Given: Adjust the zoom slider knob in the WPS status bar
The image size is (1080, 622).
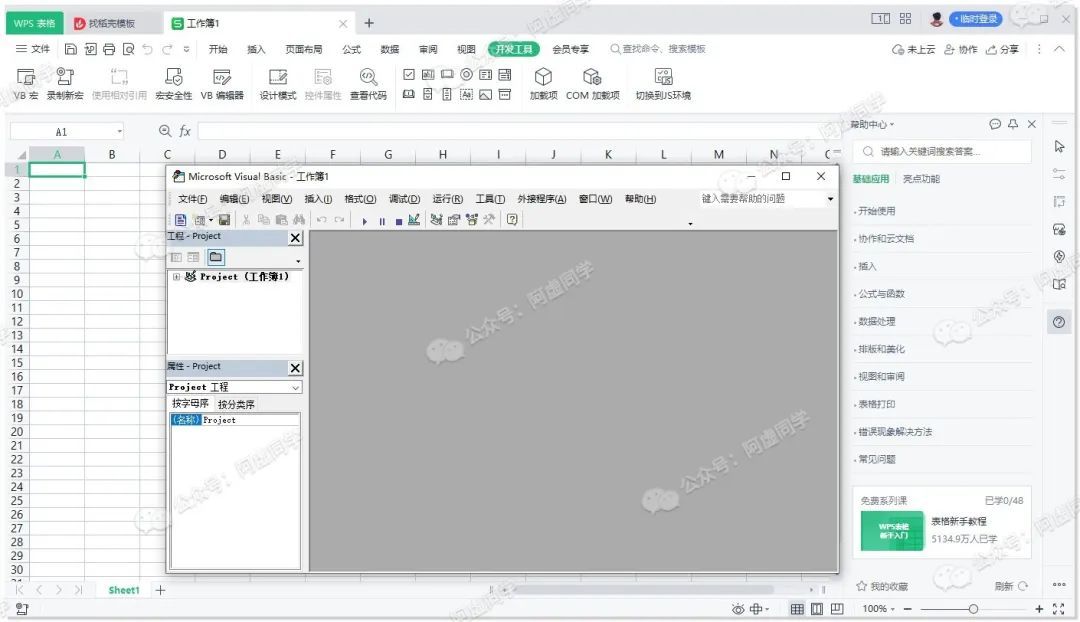Looking at the screenshot, I should (973, 609).
